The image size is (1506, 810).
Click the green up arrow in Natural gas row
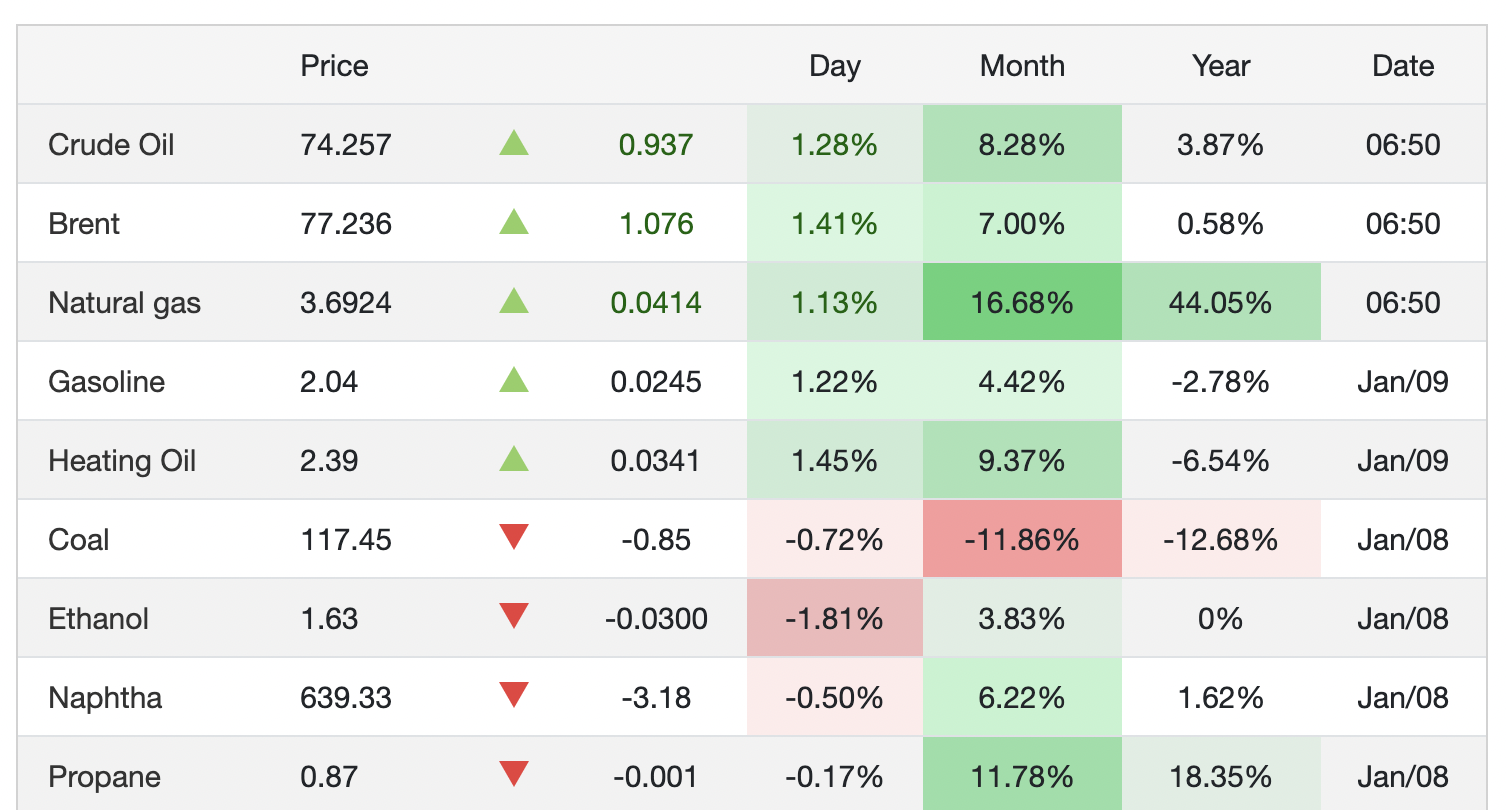pos(514,301)
